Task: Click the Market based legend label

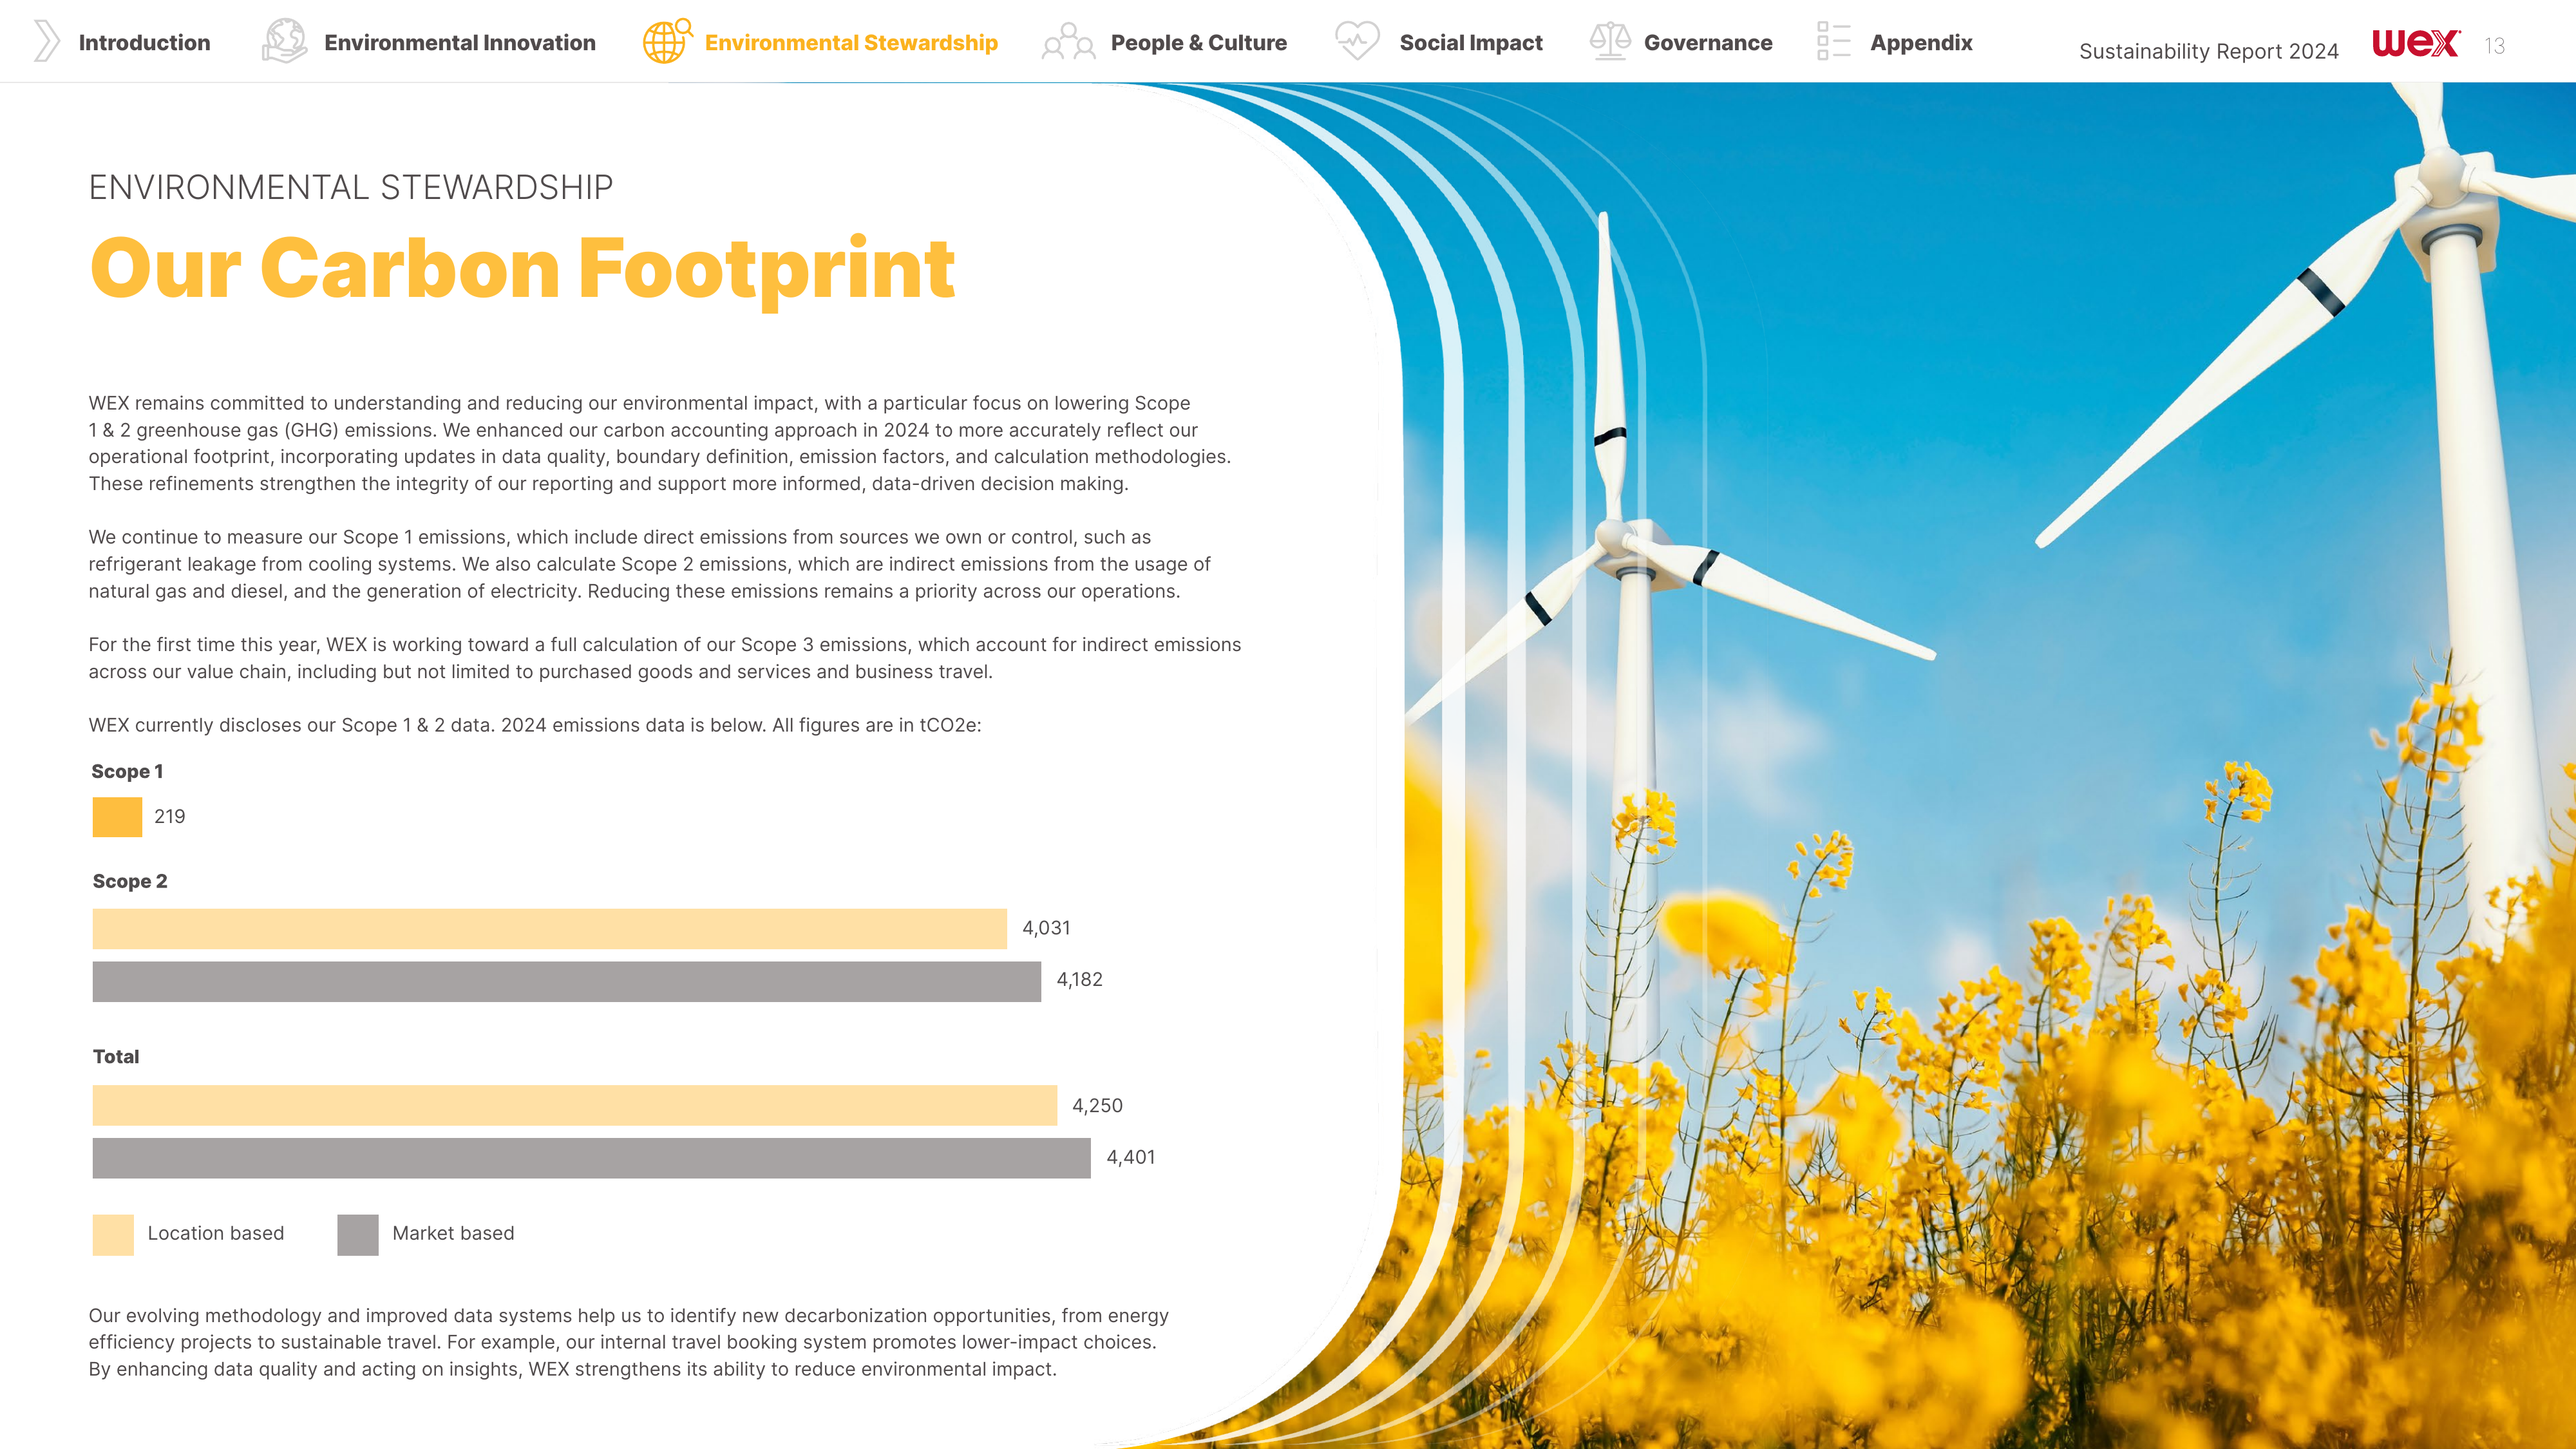Action: click(453, 1234)
